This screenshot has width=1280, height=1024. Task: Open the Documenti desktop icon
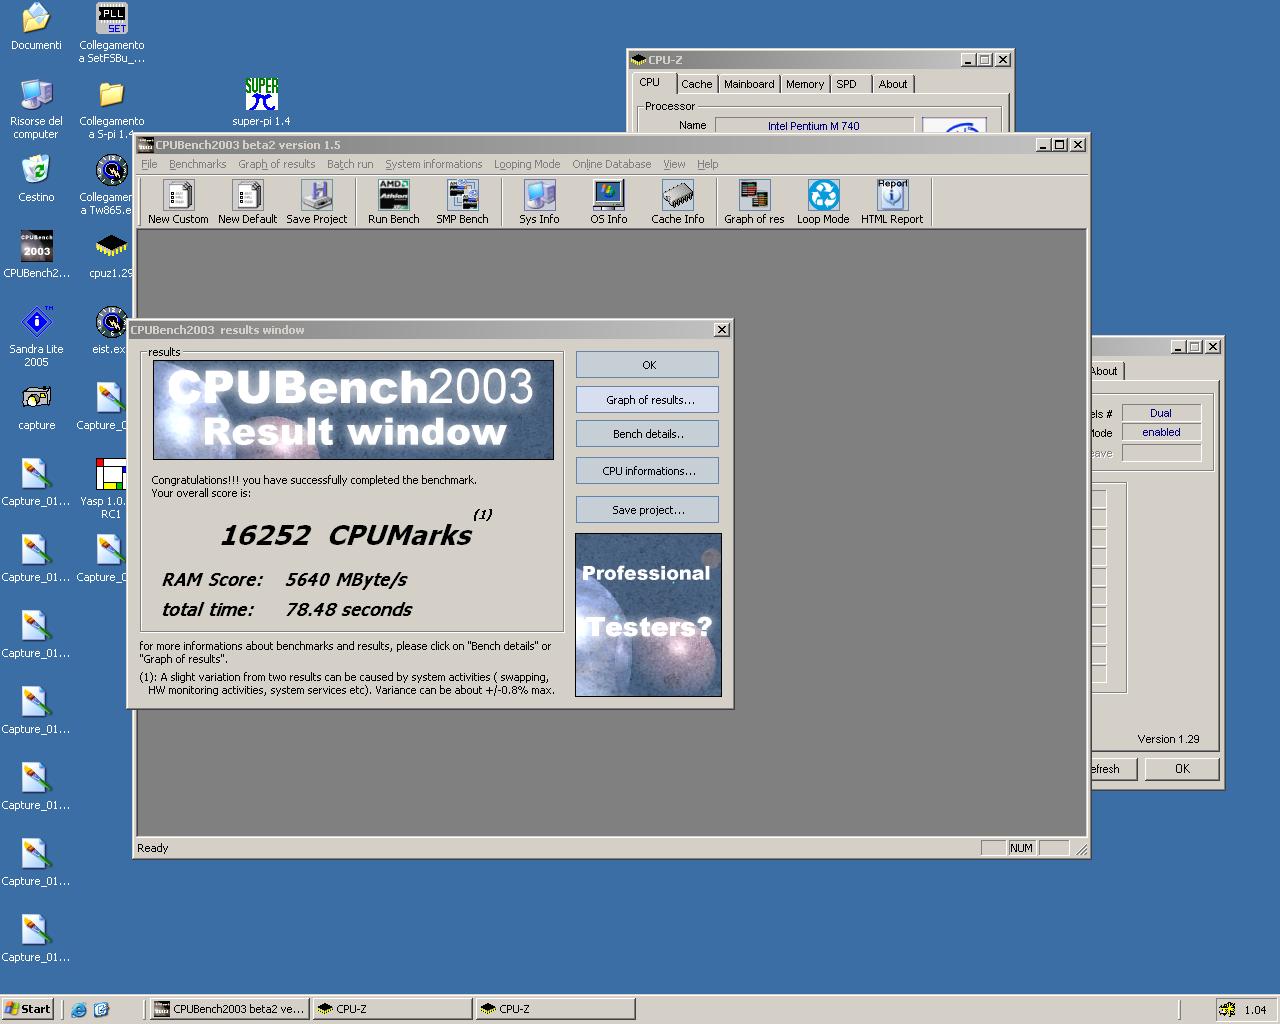(x=36, y=27)
